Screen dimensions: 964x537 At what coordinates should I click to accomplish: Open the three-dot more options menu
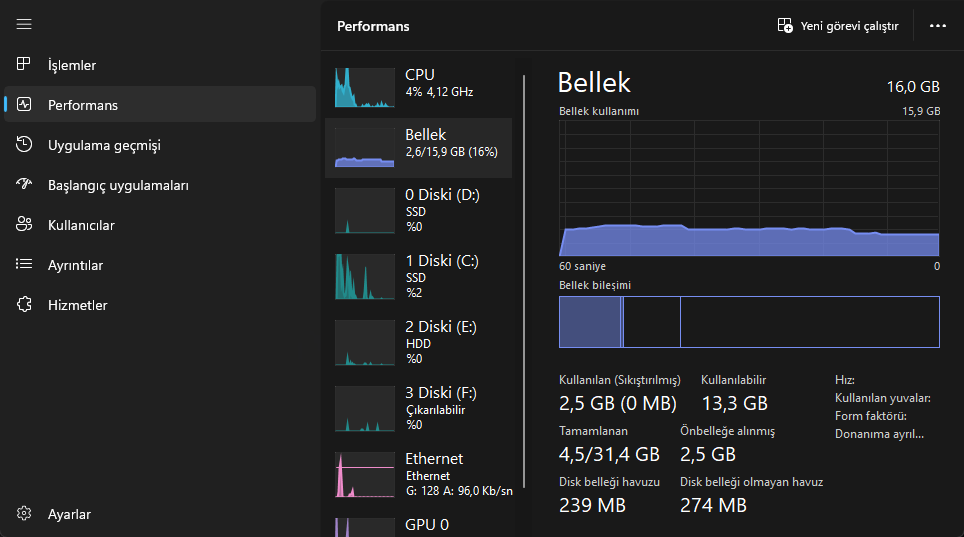(937, 26)
